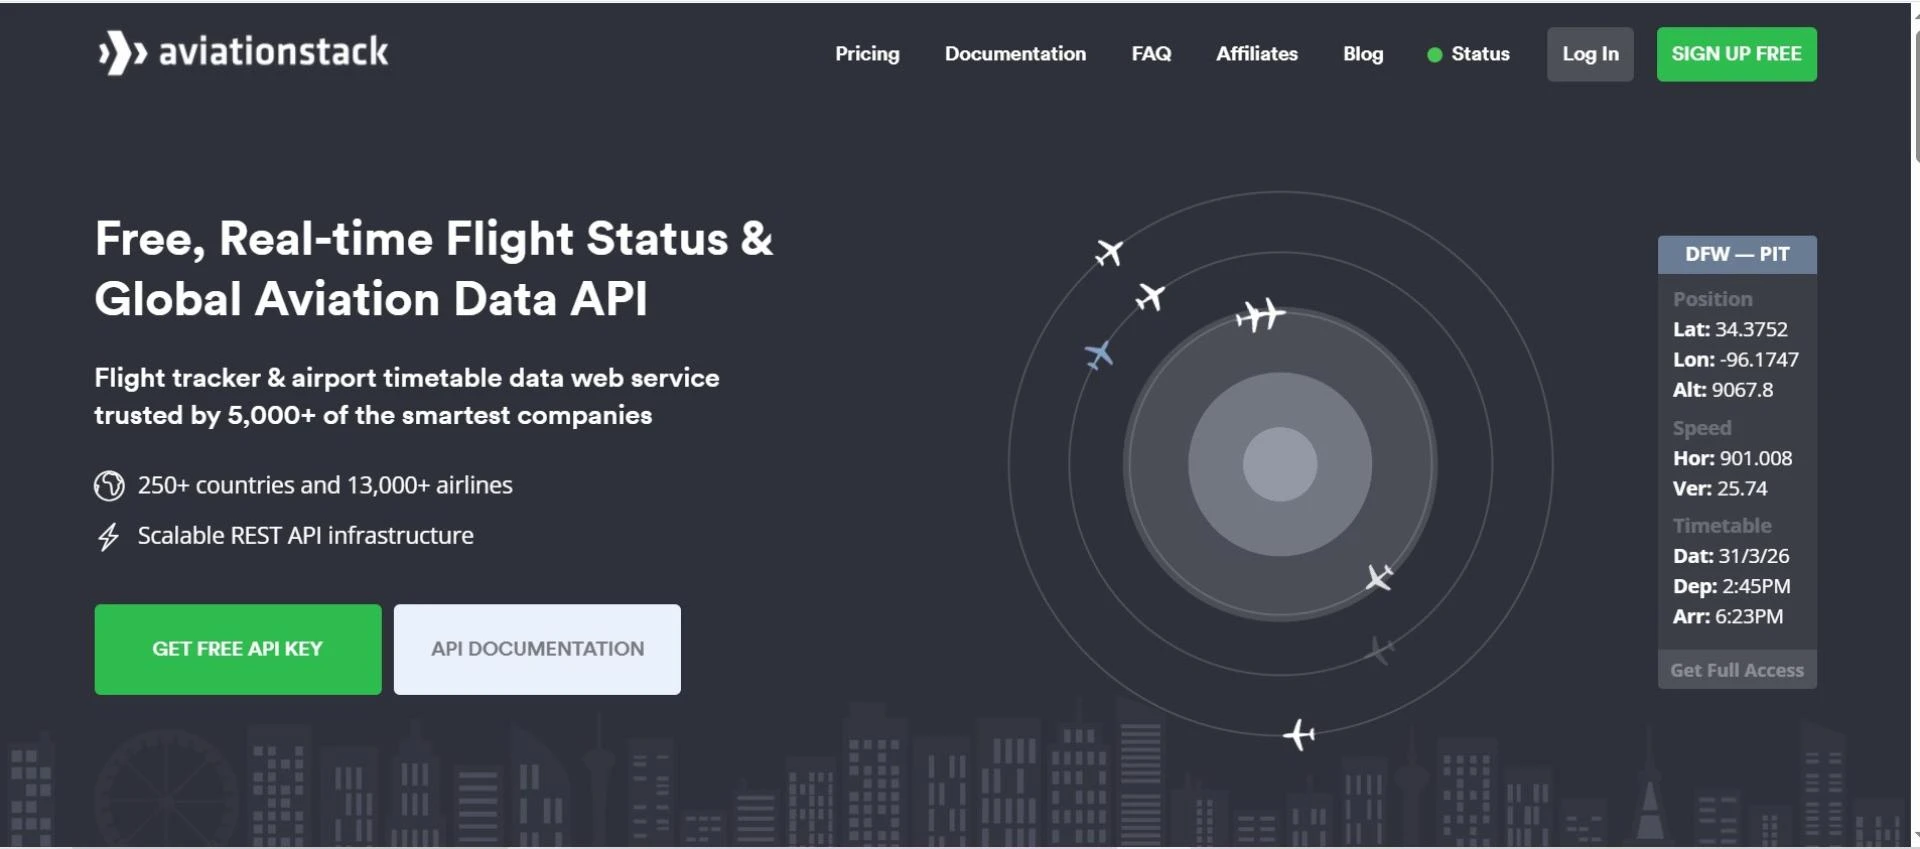
Task: Click the Position section label
Action: click(1713, 299)
